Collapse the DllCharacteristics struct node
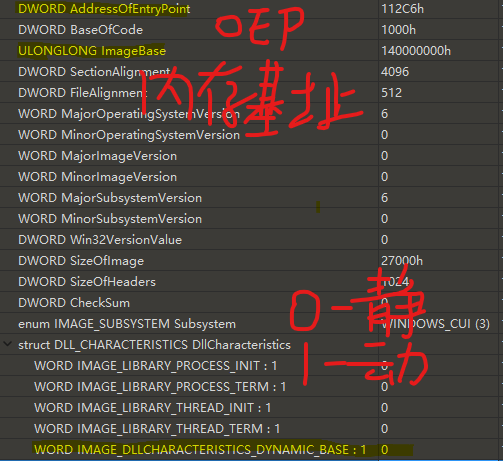This screenshot has width=503, height=461. (x=7, y=344)
